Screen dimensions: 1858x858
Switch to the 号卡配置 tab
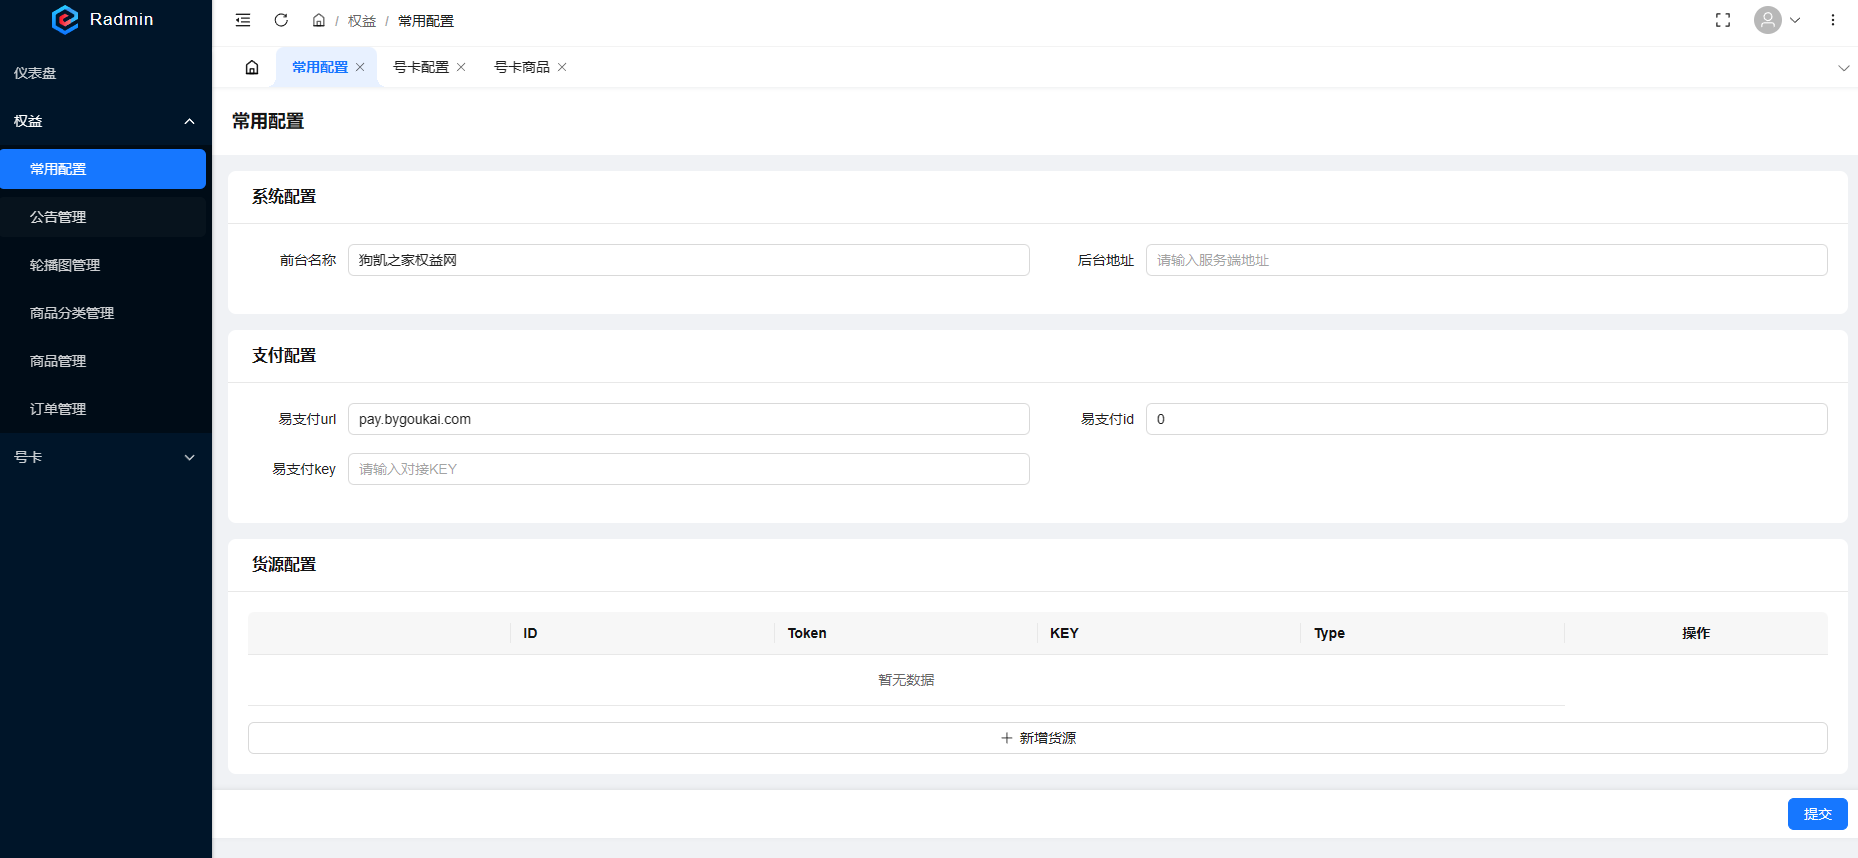pyautogui.click(x=420, y=67)
